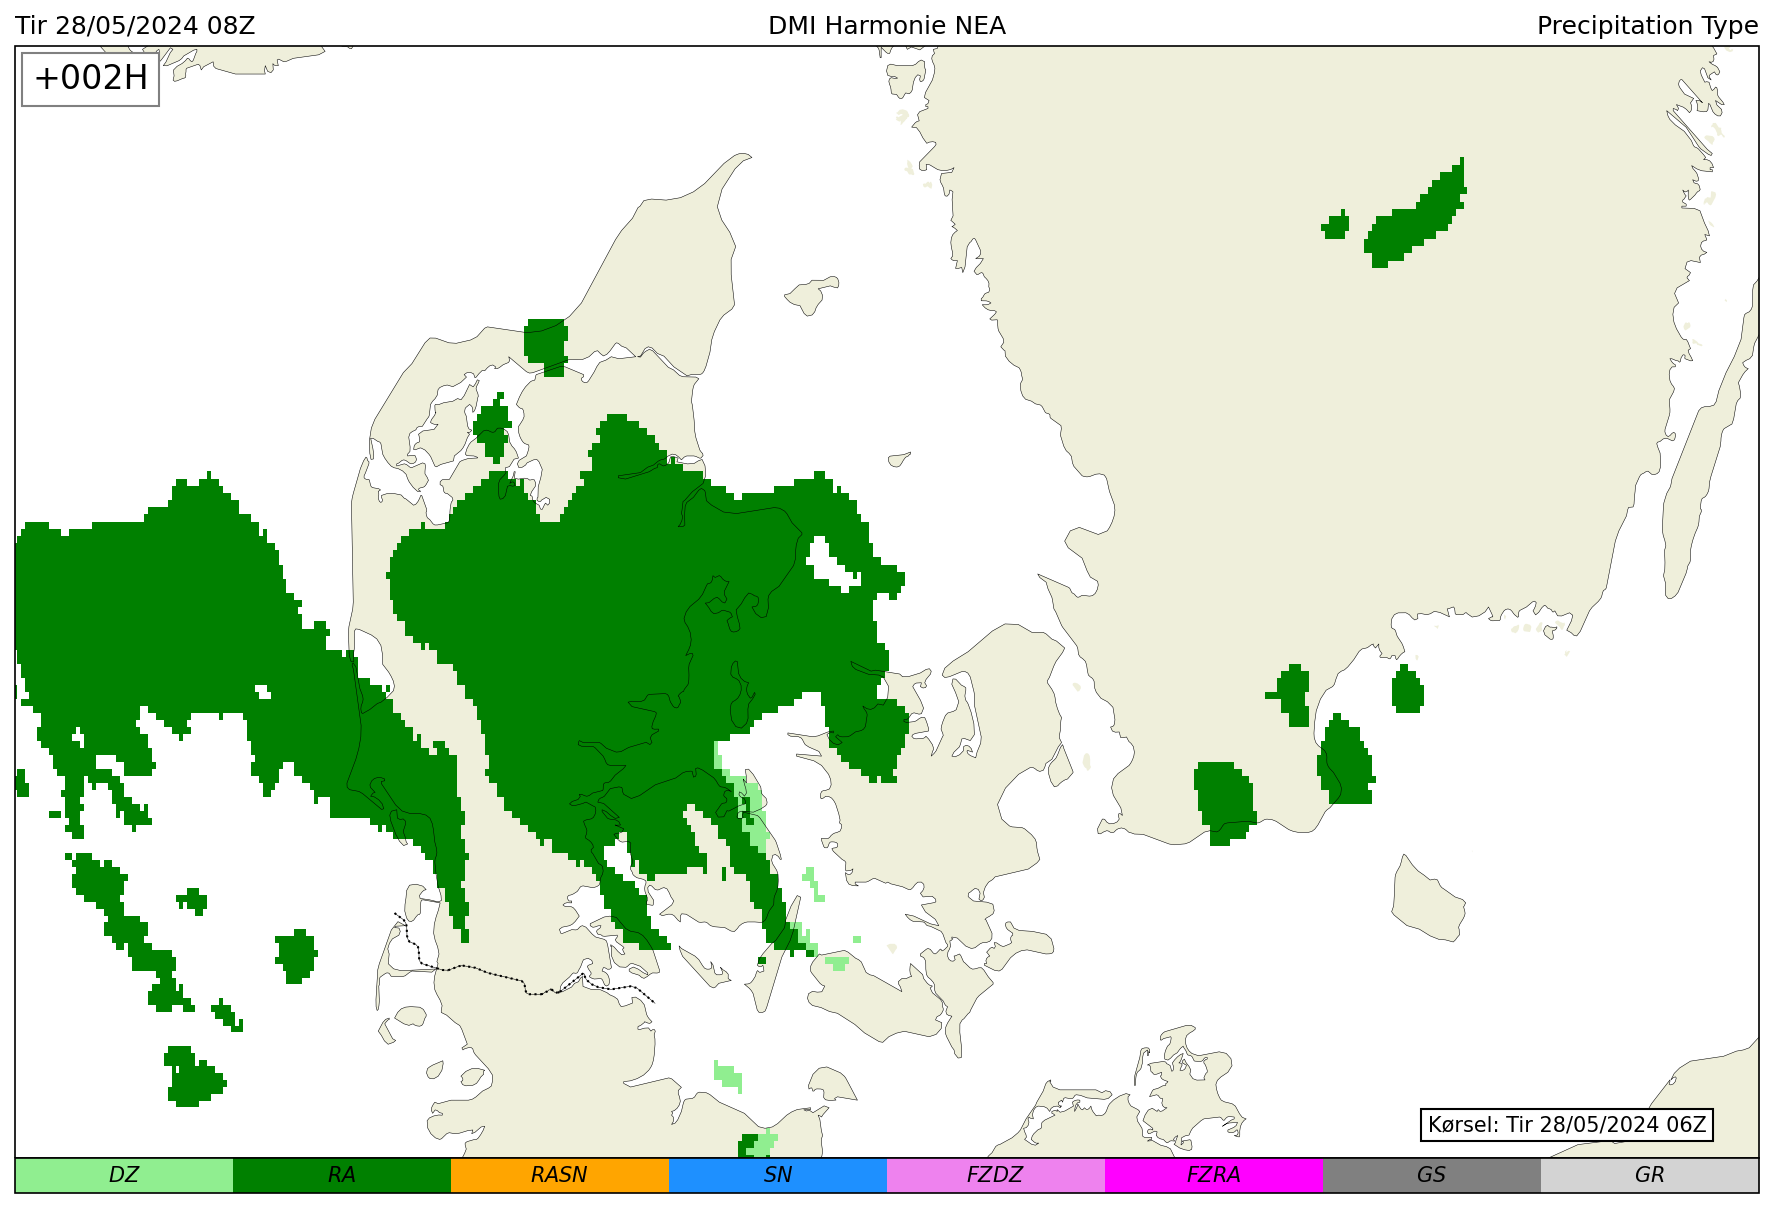The height and width of the screenshot is (1208, 1773).
Task: Click the RASN orange legend swatch
Action: coord(560,1175)
